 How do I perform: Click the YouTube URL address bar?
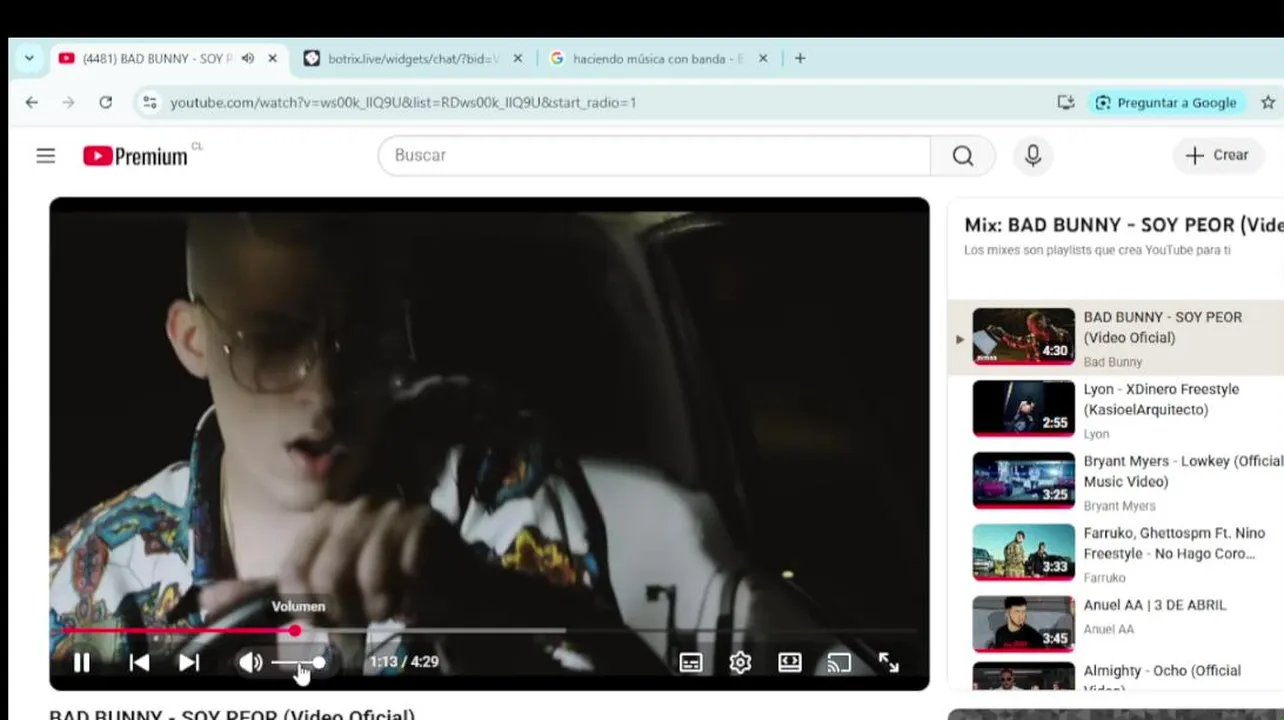click(x=403, y=102)
